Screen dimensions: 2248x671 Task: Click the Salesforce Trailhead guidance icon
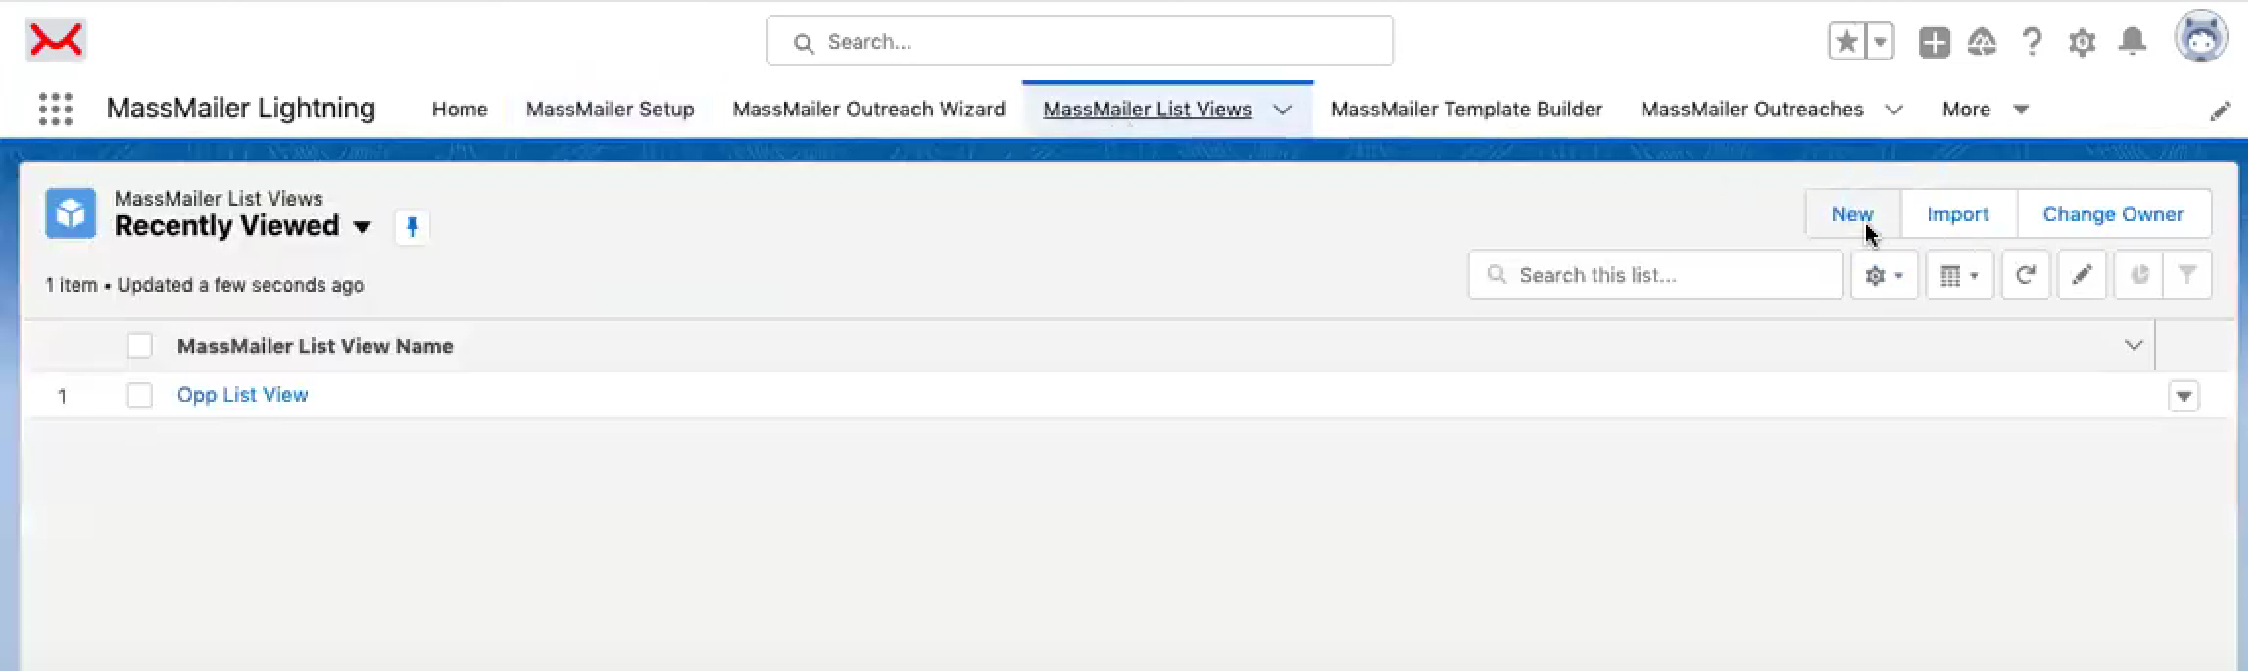tap(1981, 42)
